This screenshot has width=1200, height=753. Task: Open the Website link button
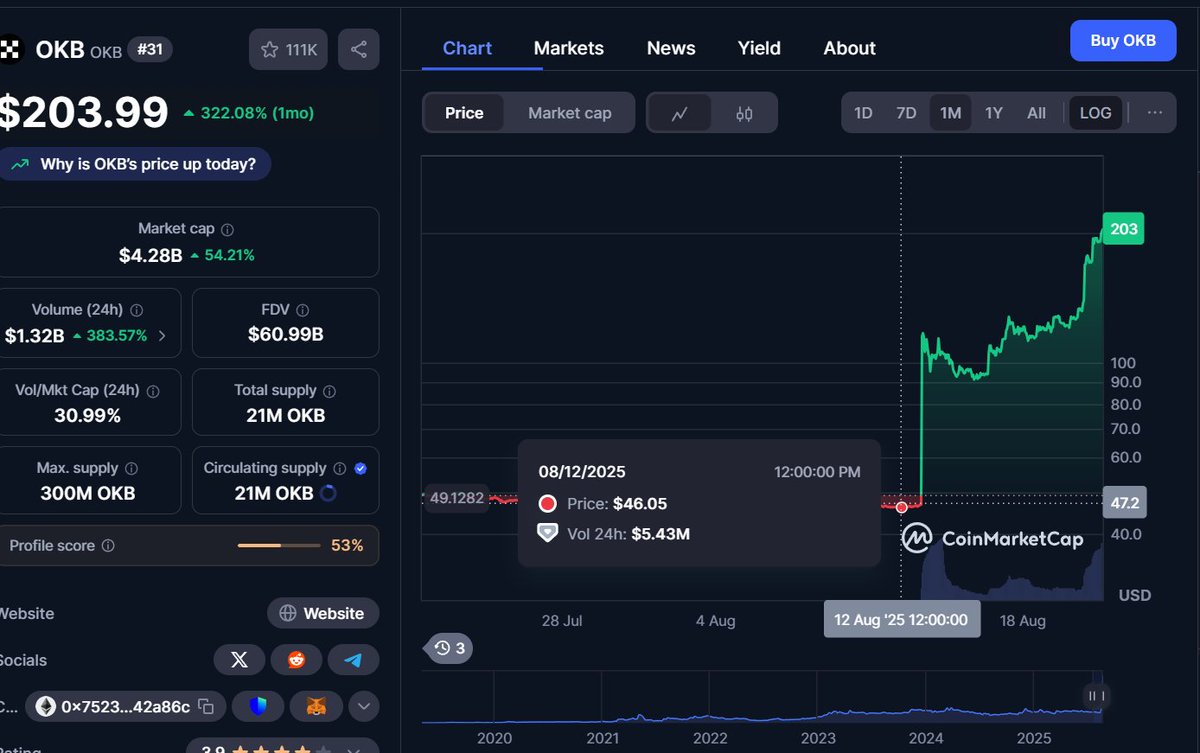pyautogui.click(x=322, y=613)
